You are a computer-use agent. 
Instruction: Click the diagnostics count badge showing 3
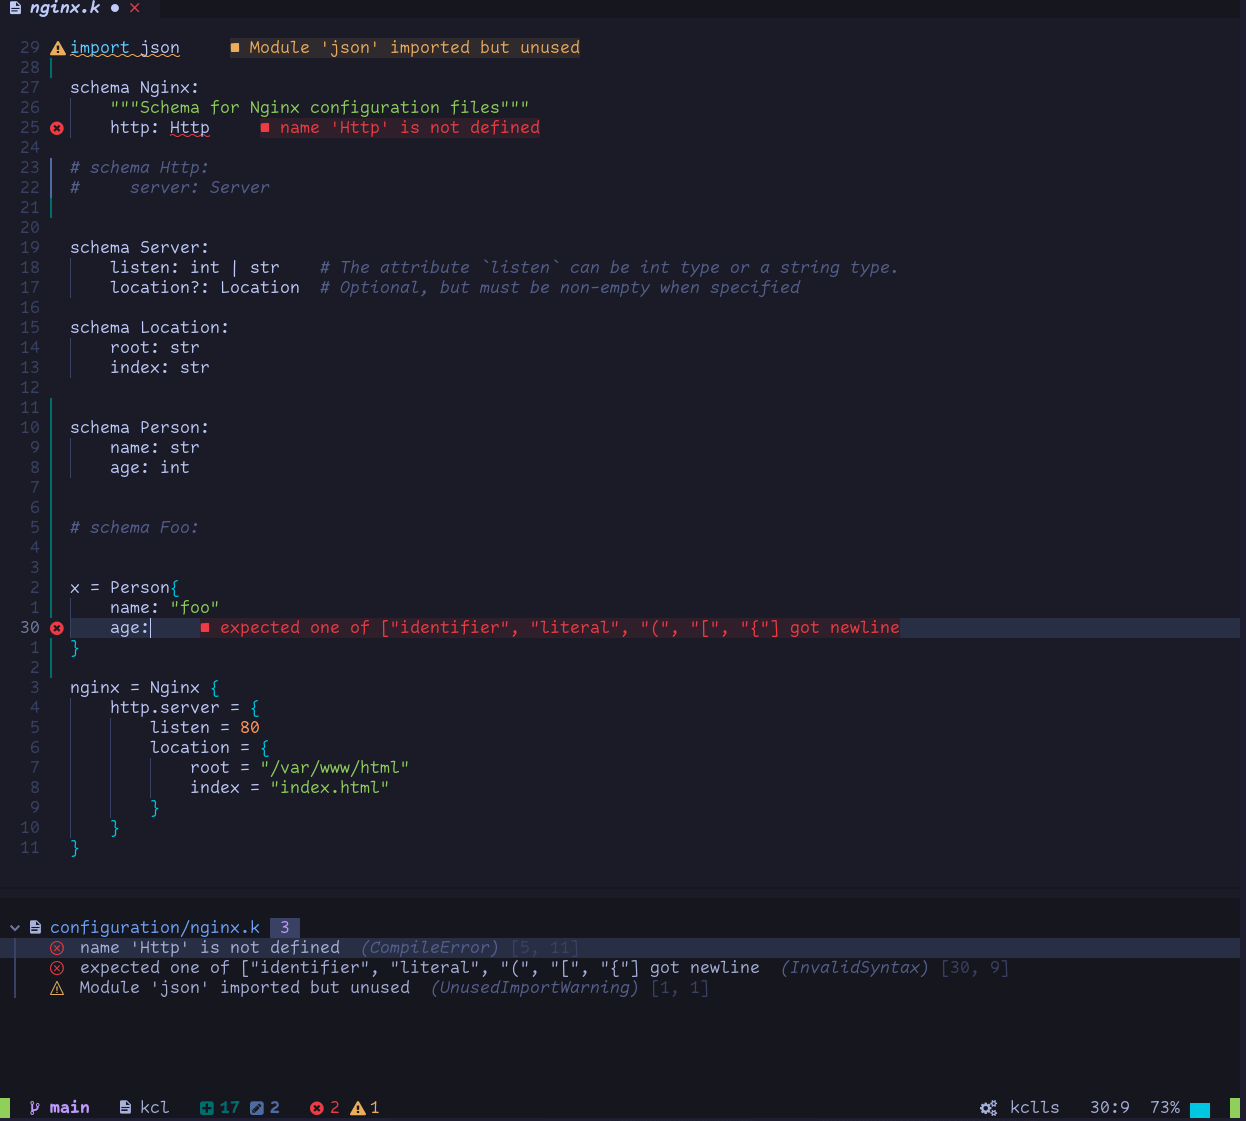point(285,928)
